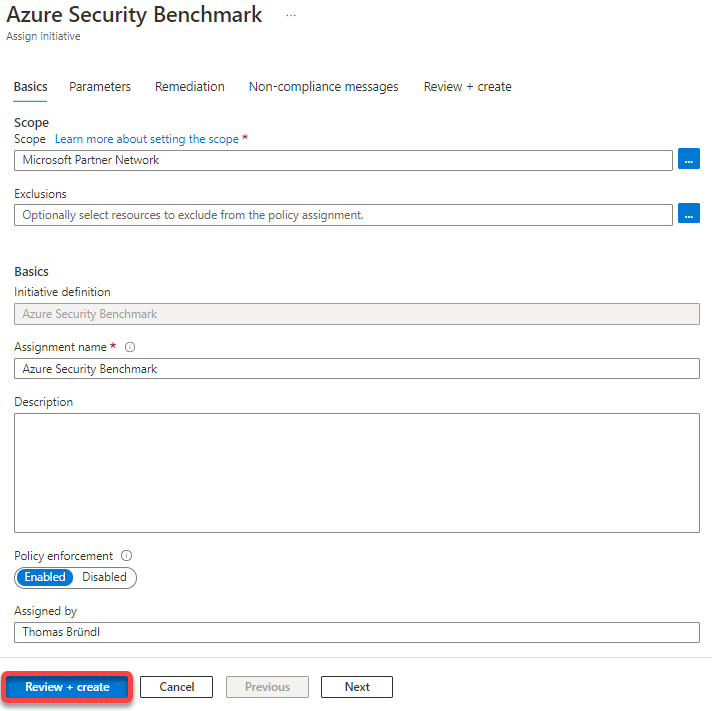
Task: Cancel the initiative assignment
Action: click(177, 687)
